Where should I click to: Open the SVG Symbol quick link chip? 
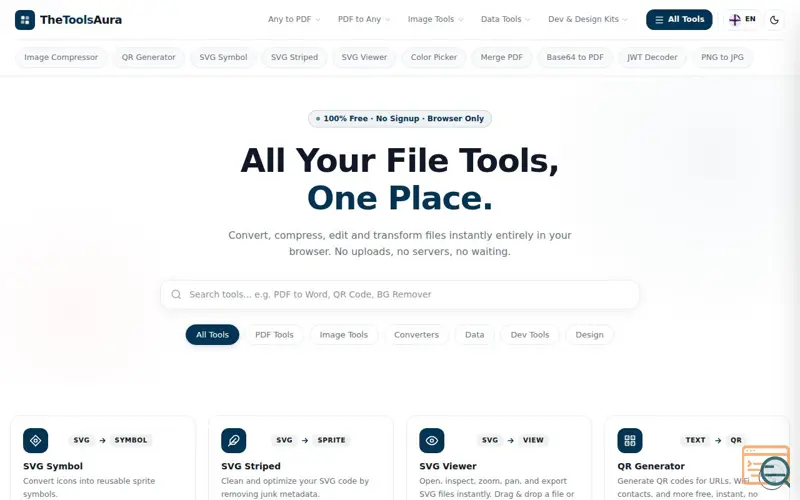tap(223, 57)
